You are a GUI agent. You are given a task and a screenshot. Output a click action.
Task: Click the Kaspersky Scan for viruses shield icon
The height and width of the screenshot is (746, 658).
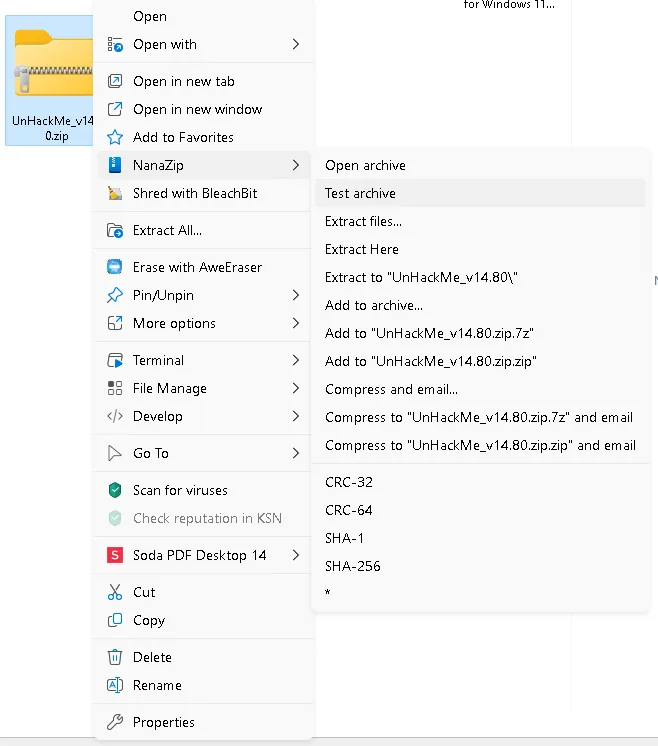tap(115, 490)
